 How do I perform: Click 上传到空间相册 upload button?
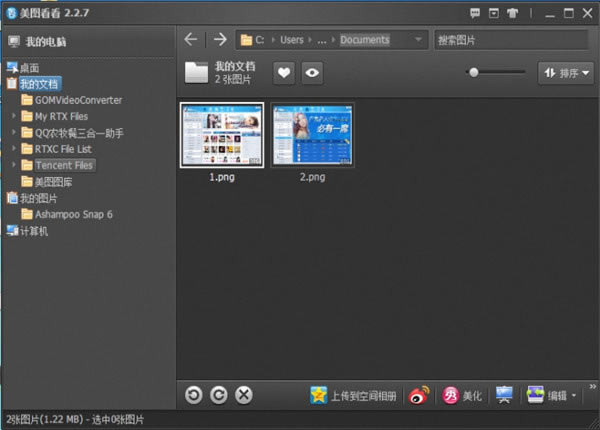pos(353,396)
